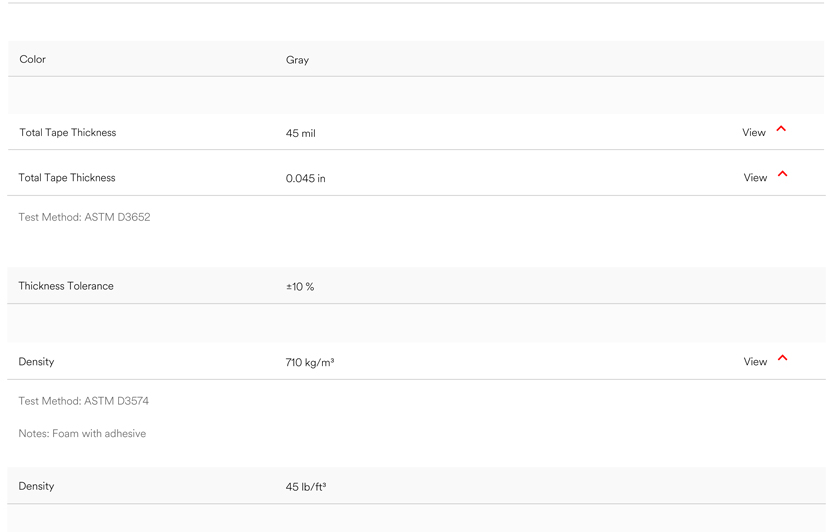
Task: Select the 0.045 in thickness value
Action: (305, 178)
